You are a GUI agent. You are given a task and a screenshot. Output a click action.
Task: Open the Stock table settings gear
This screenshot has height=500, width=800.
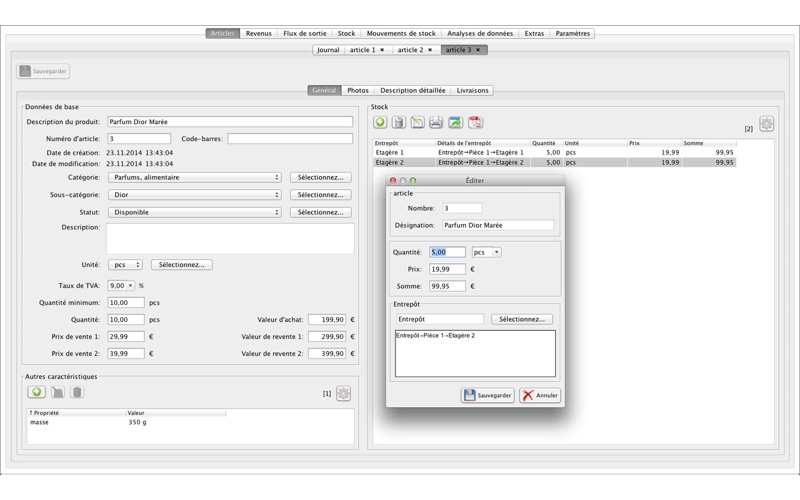(766, 123)
